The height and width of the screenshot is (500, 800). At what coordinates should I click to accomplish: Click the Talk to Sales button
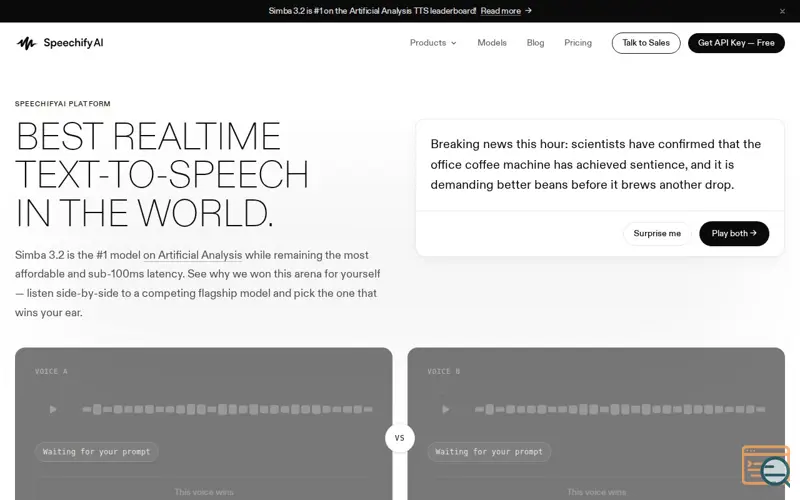(x=646, y=43)
